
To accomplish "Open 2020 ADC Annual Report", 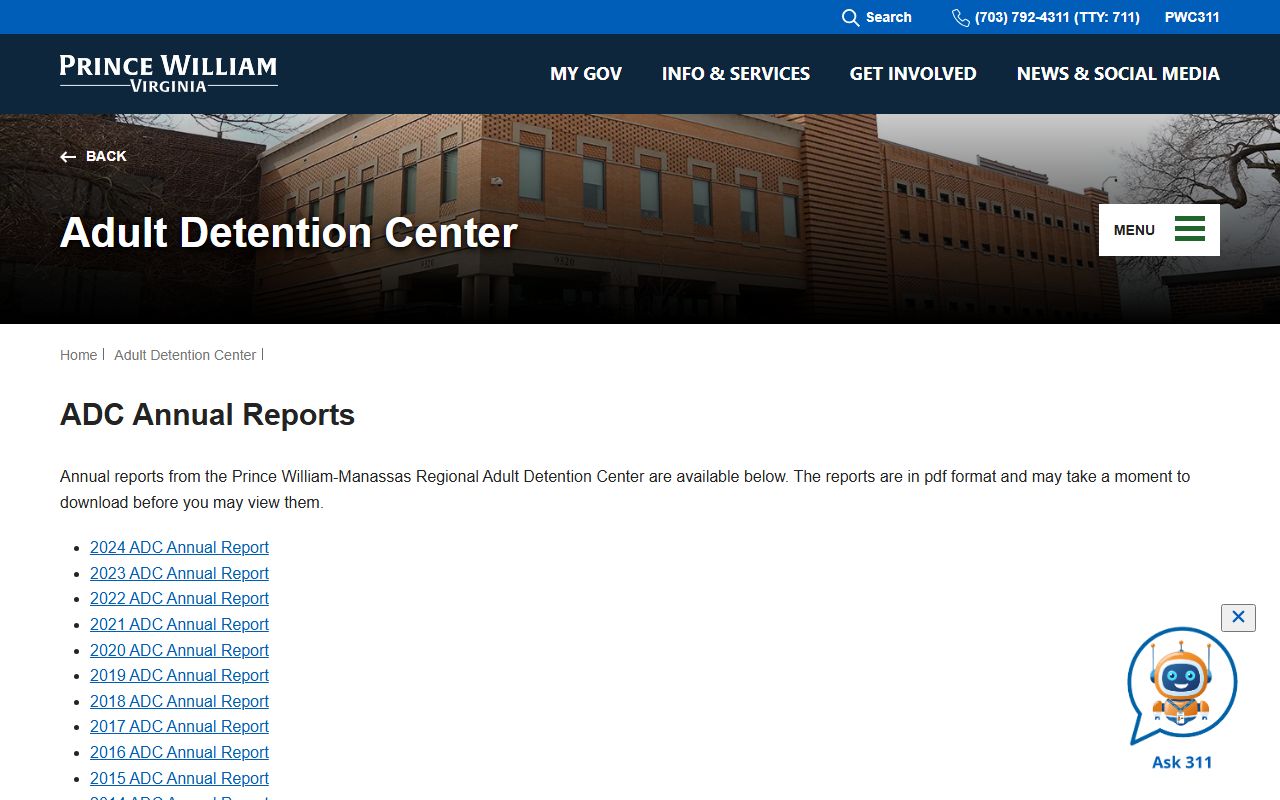I will 179,650.
